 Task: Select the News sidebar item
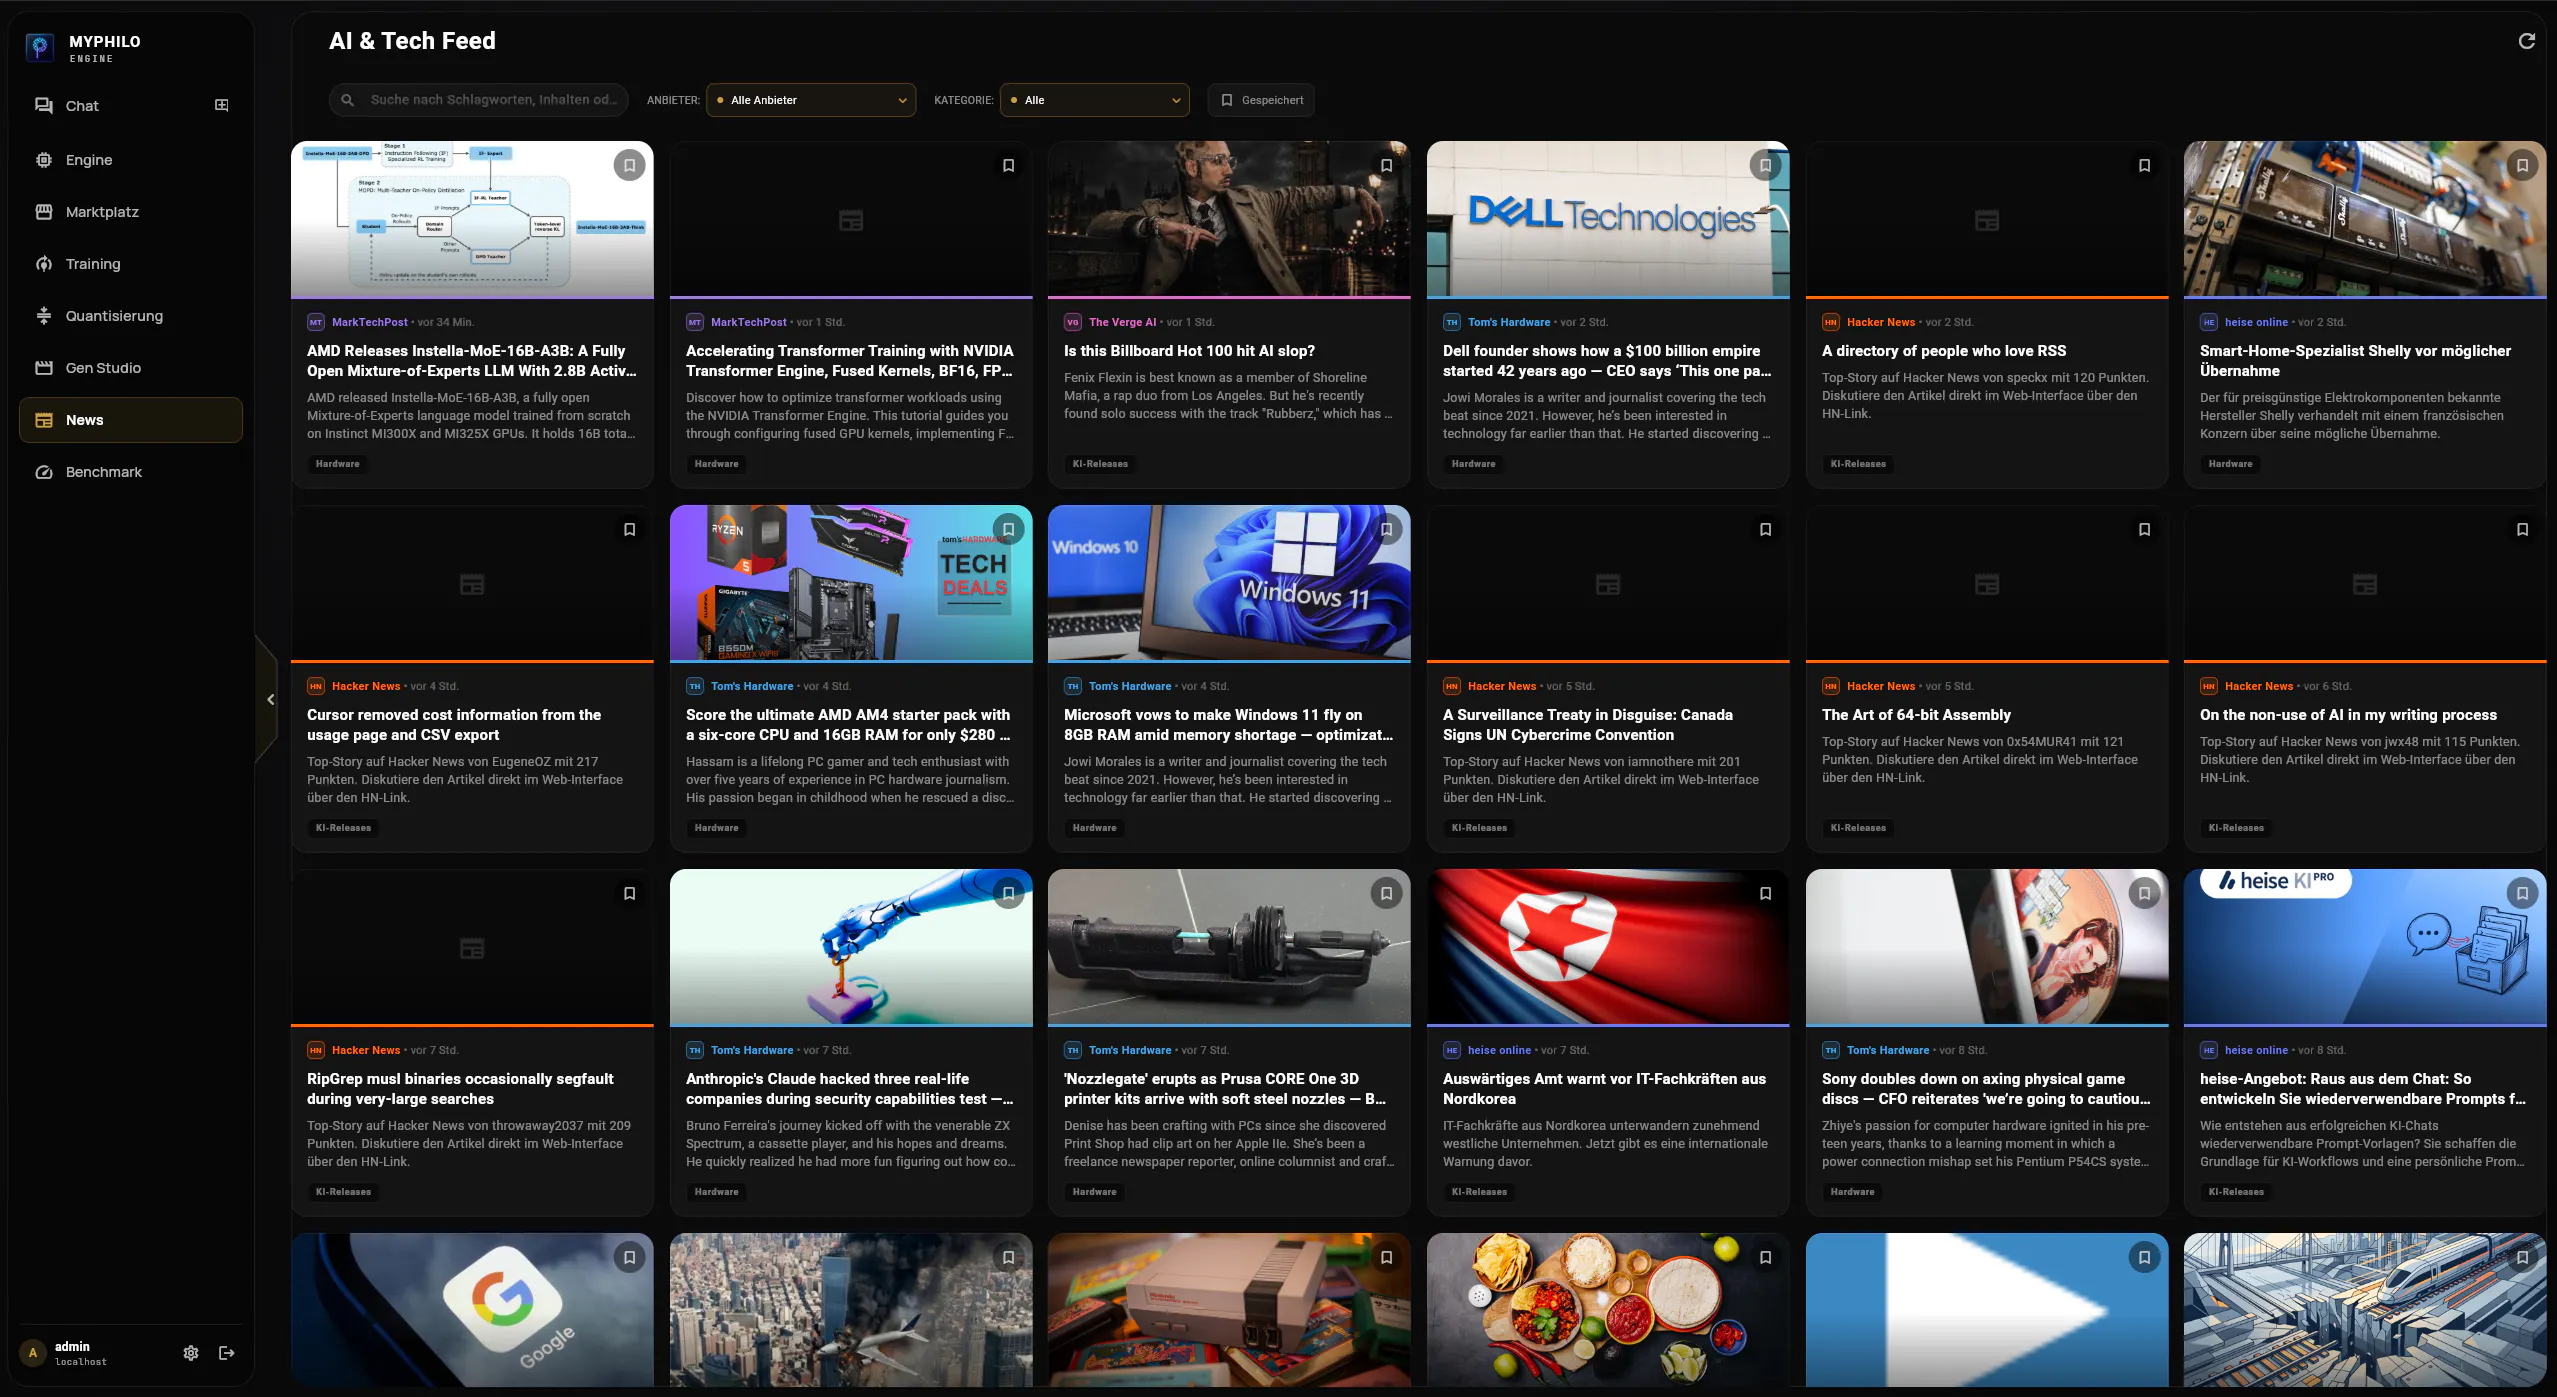point(131,420)
